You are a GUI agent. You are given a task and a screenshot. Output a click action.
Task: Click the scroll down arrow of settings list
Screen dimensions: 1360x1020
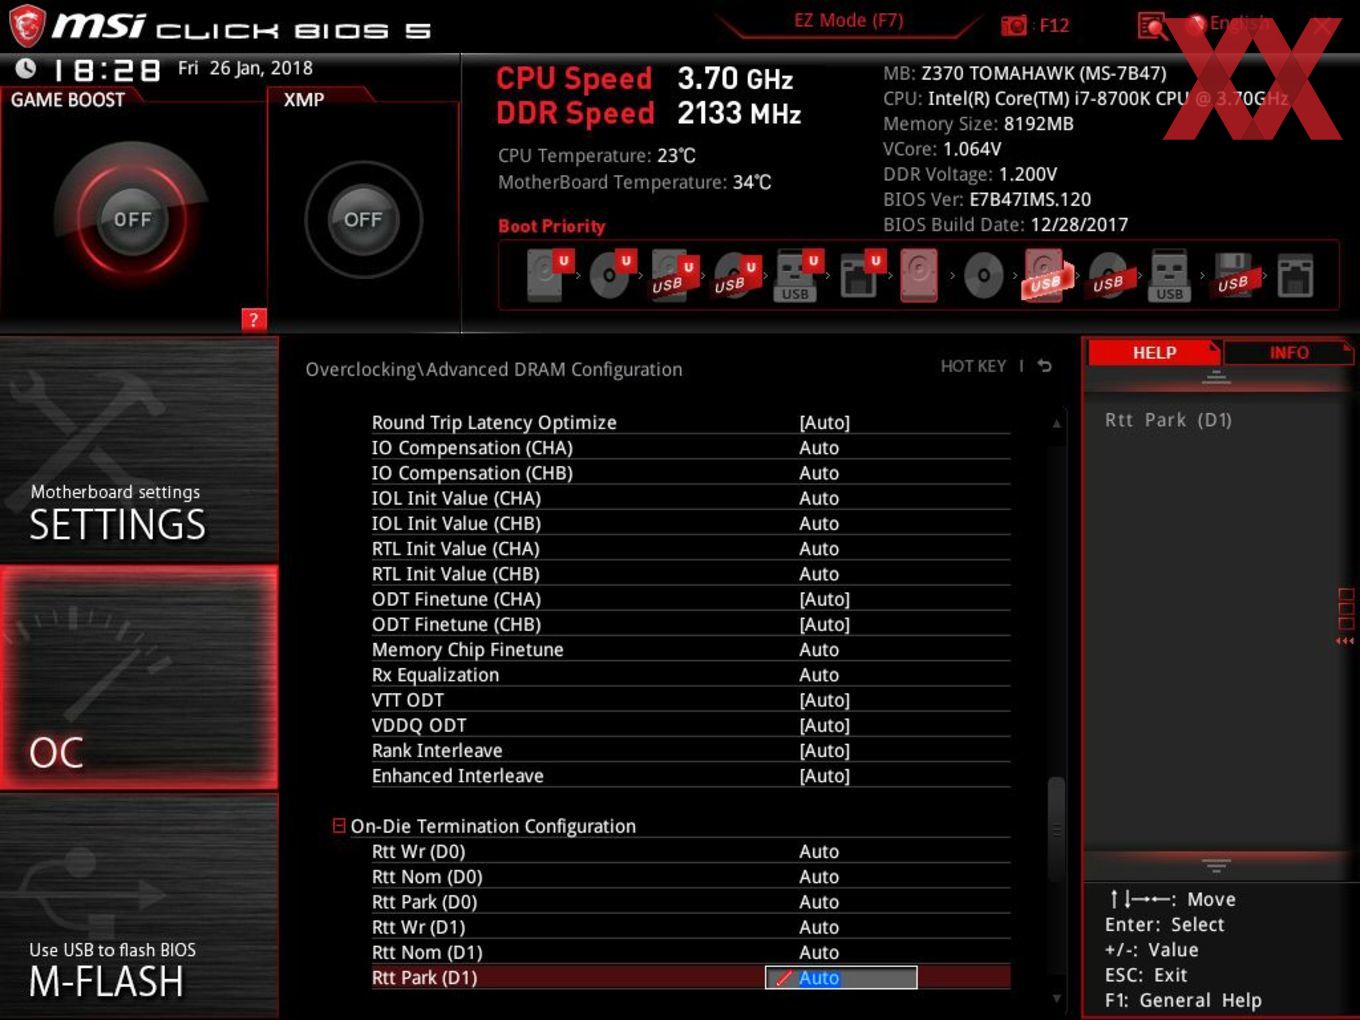[x=1056, y=998]
